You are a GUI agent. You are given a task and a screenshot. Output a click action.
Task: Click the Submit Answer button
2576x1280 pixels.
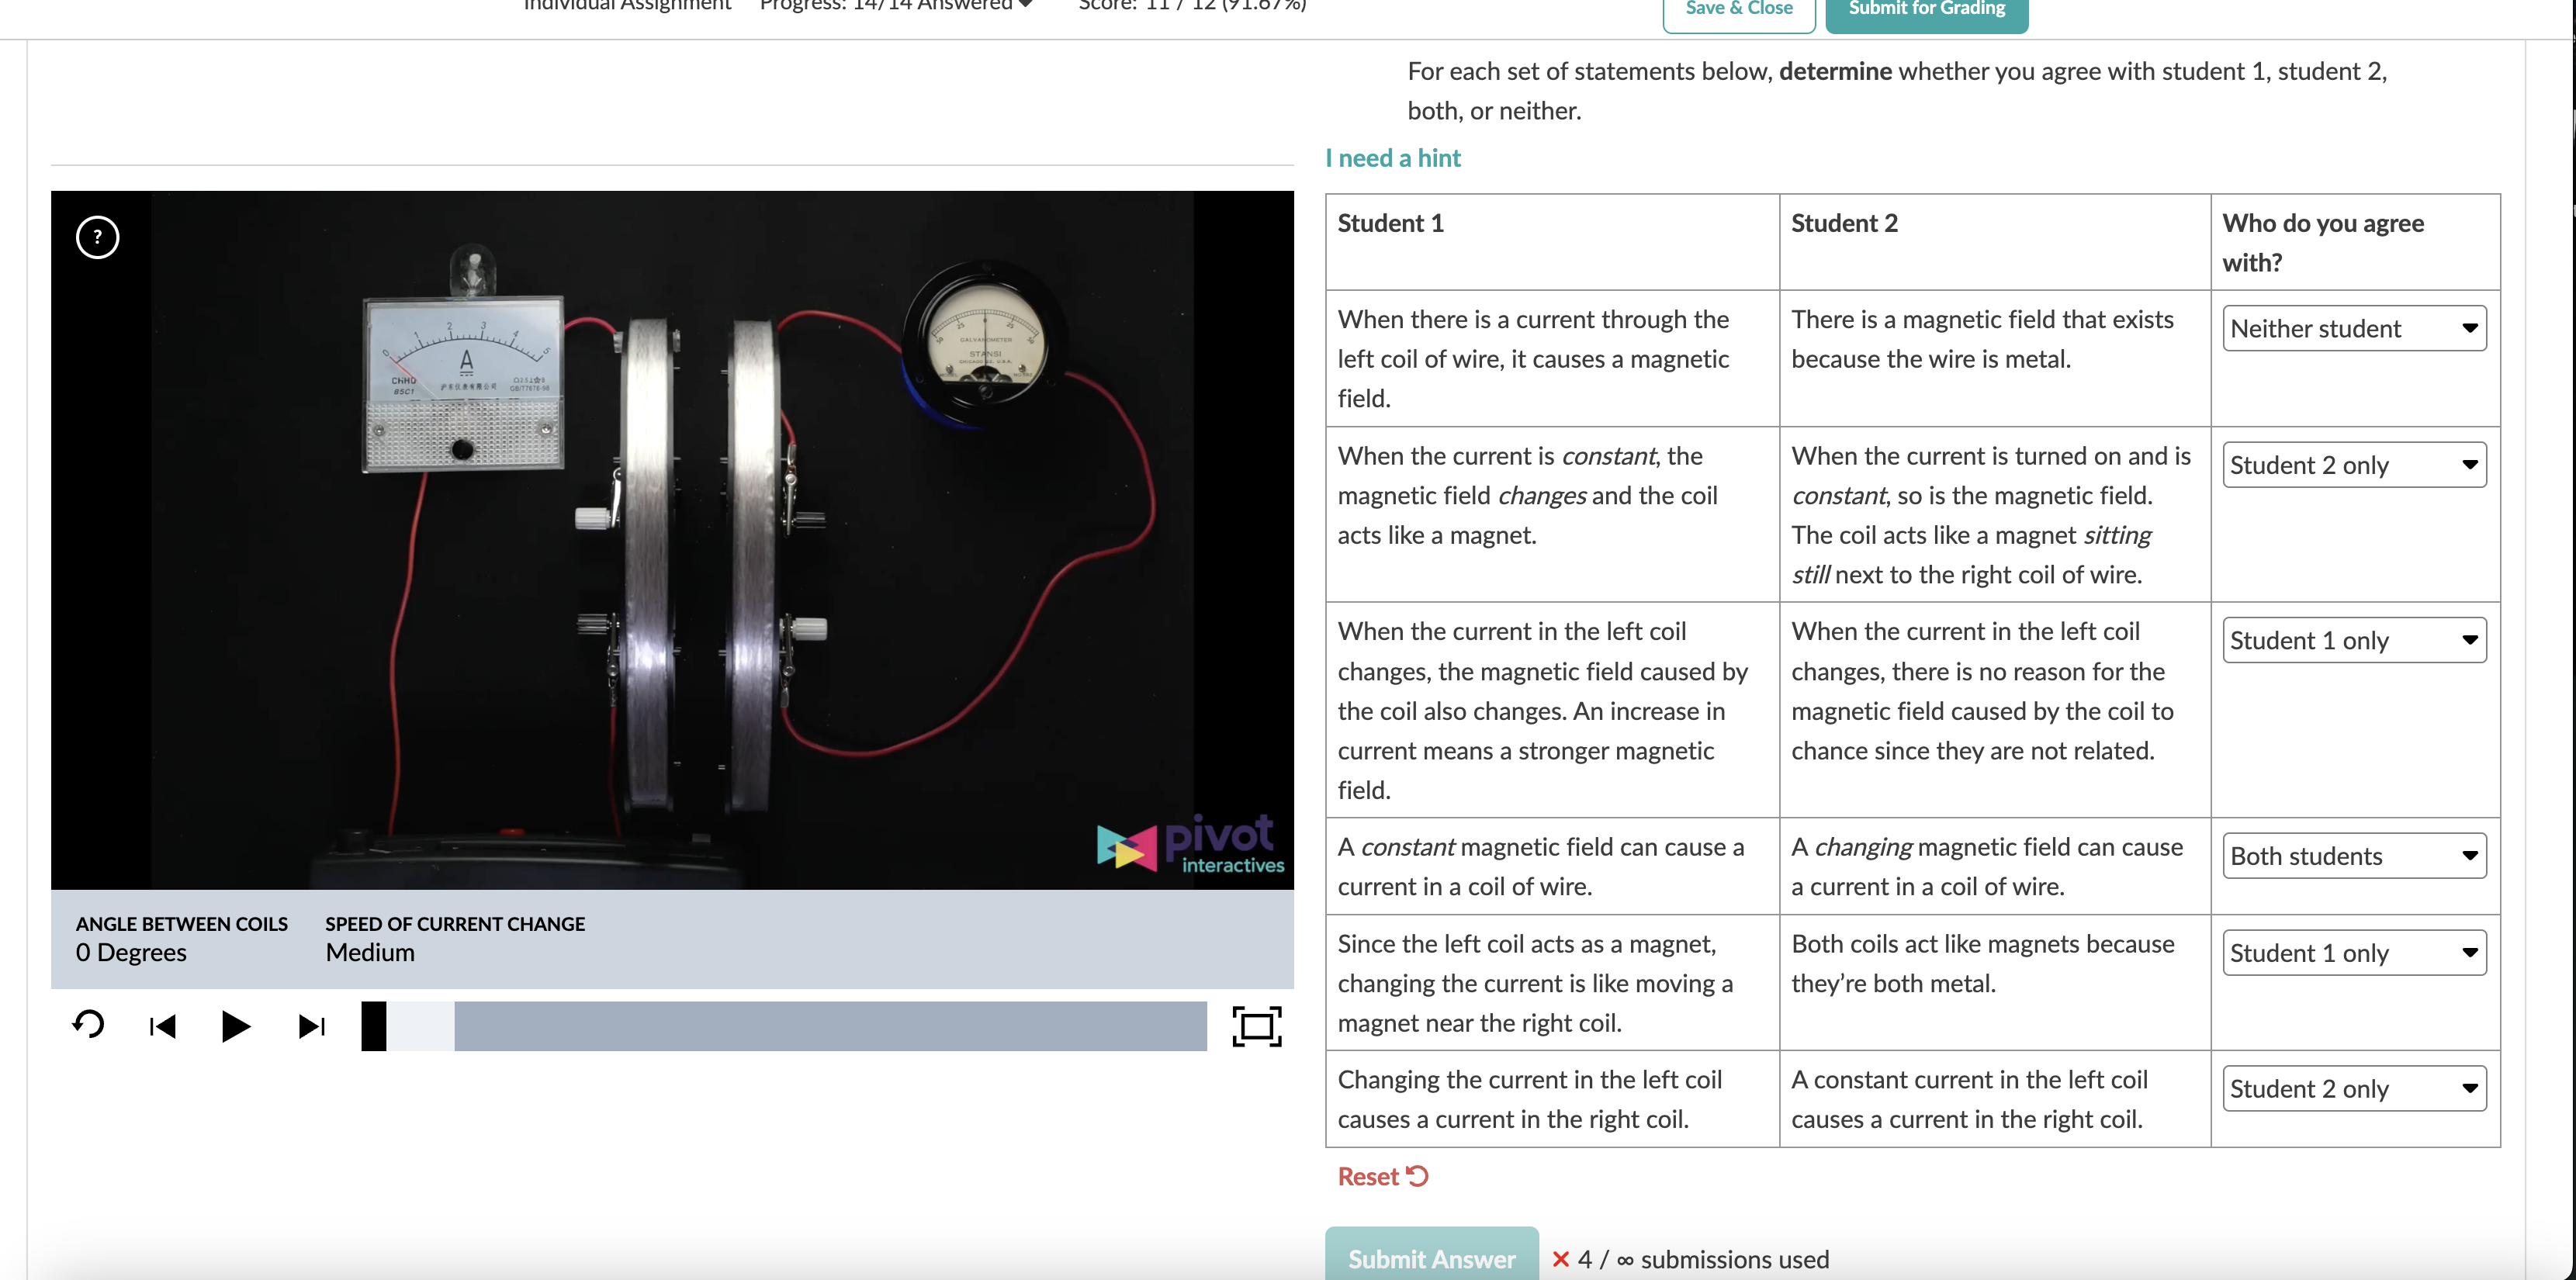[x=1431, y=1257]
